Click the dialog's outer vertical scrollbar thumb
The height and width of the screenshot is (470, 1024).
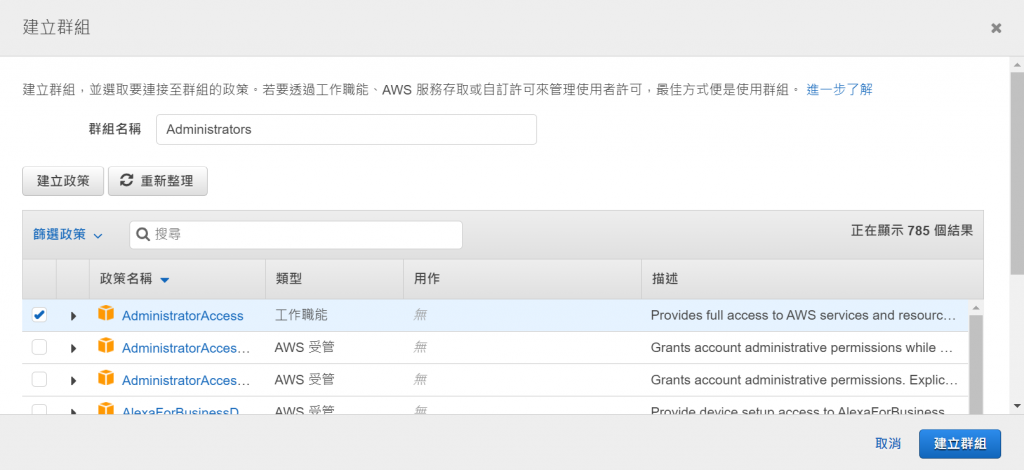[x=1017, y=173]
